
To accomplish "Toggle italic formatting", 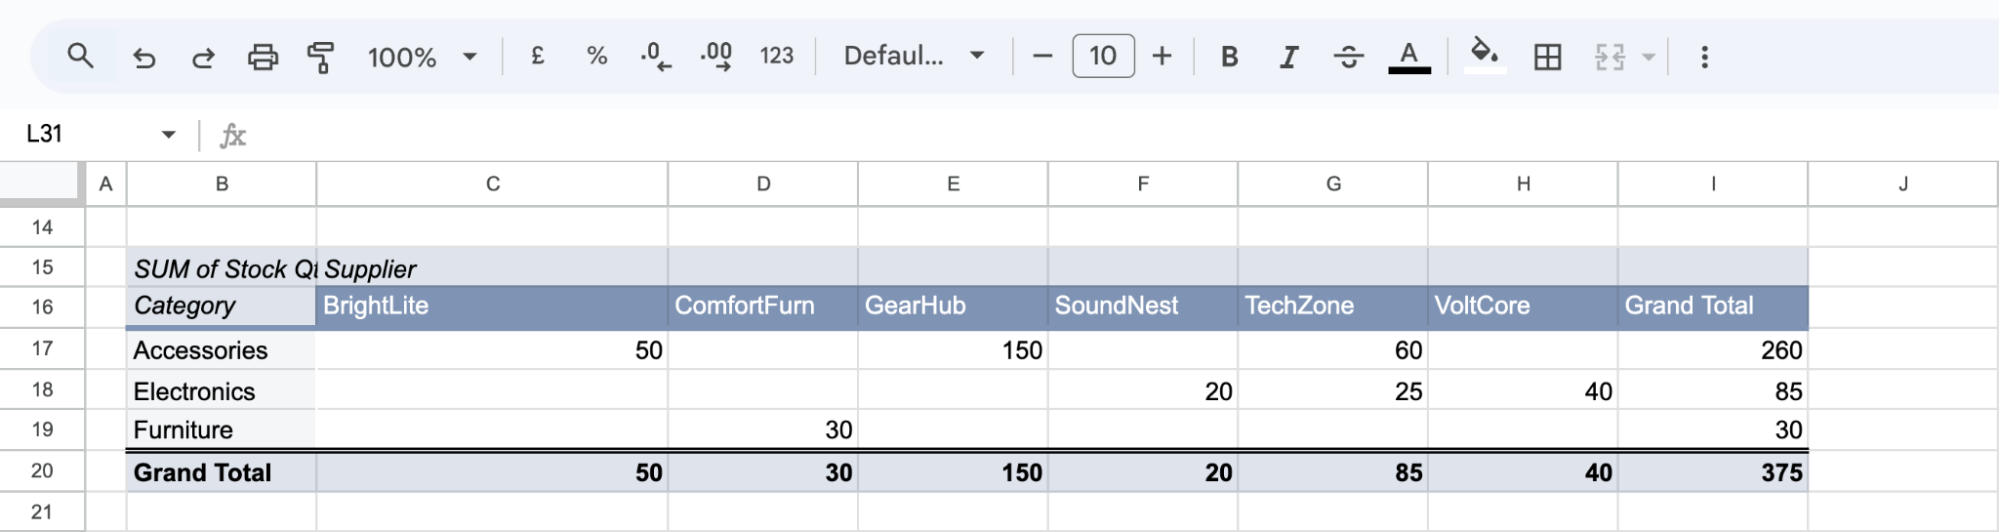I will point(1289,57).
